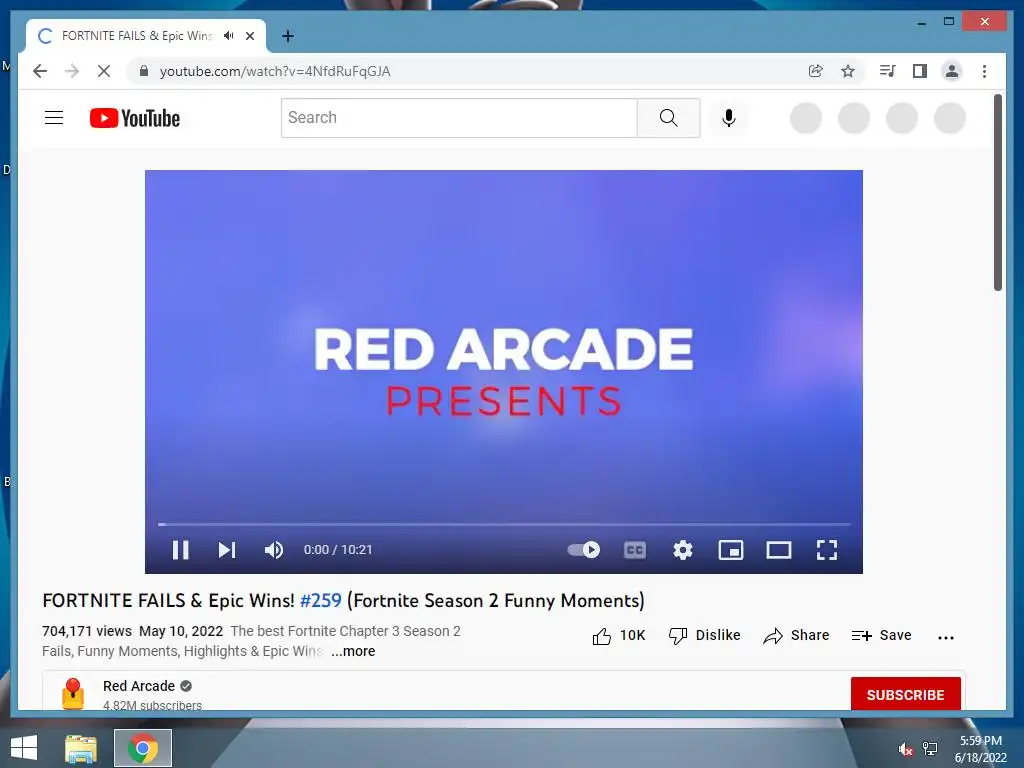Share this page from the address bar

point(816,71)
